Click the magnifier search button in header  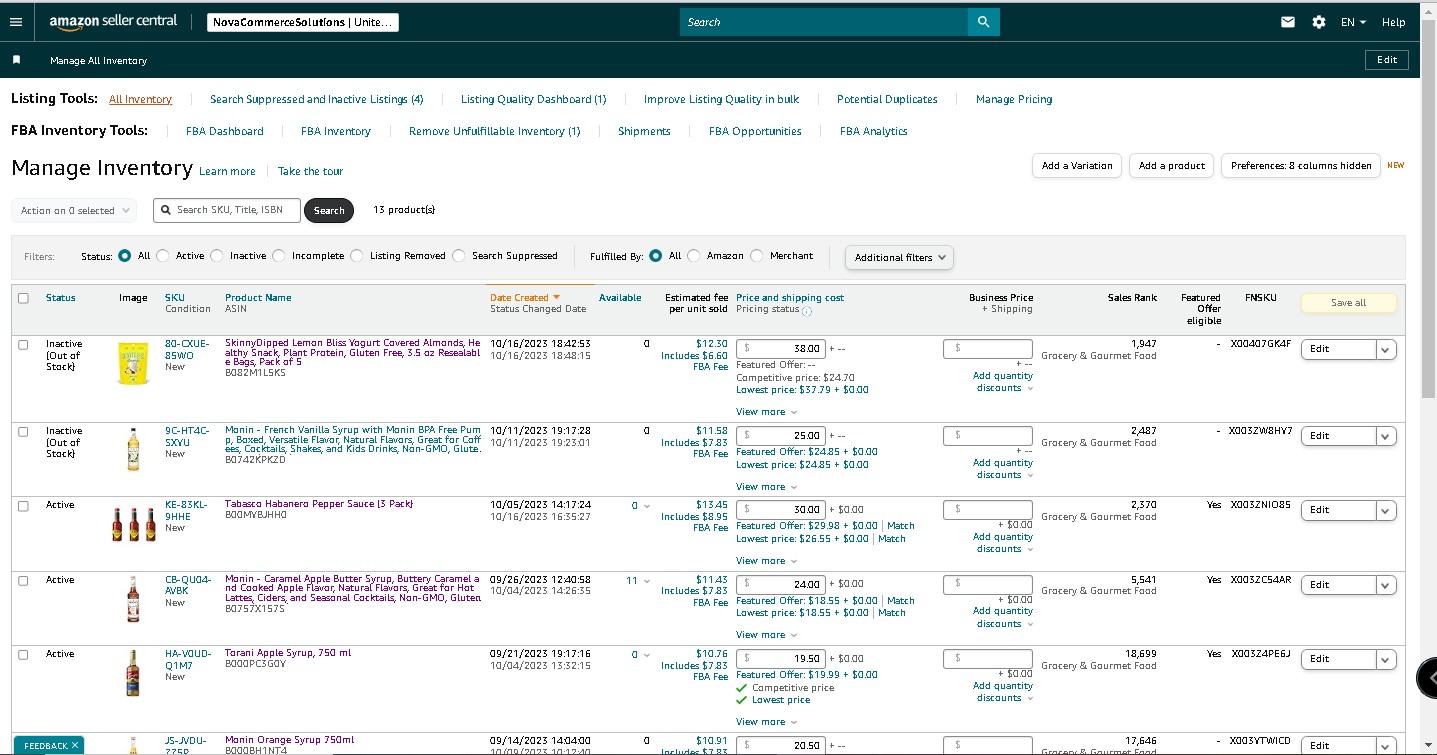pos(983,22)
